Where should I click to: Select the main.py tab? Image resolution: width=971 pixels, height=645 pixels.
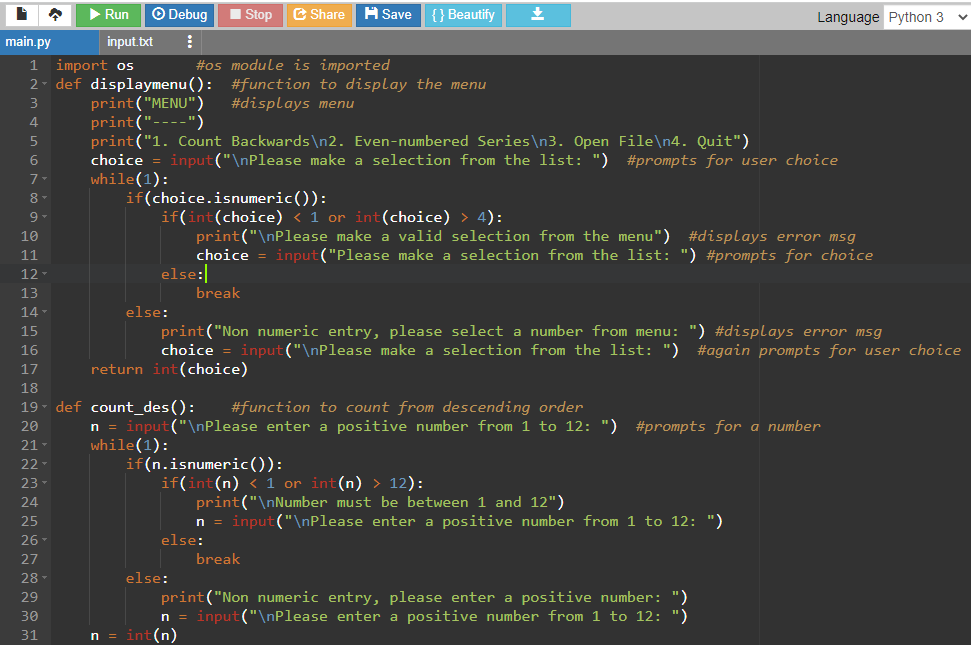point(30,42)
